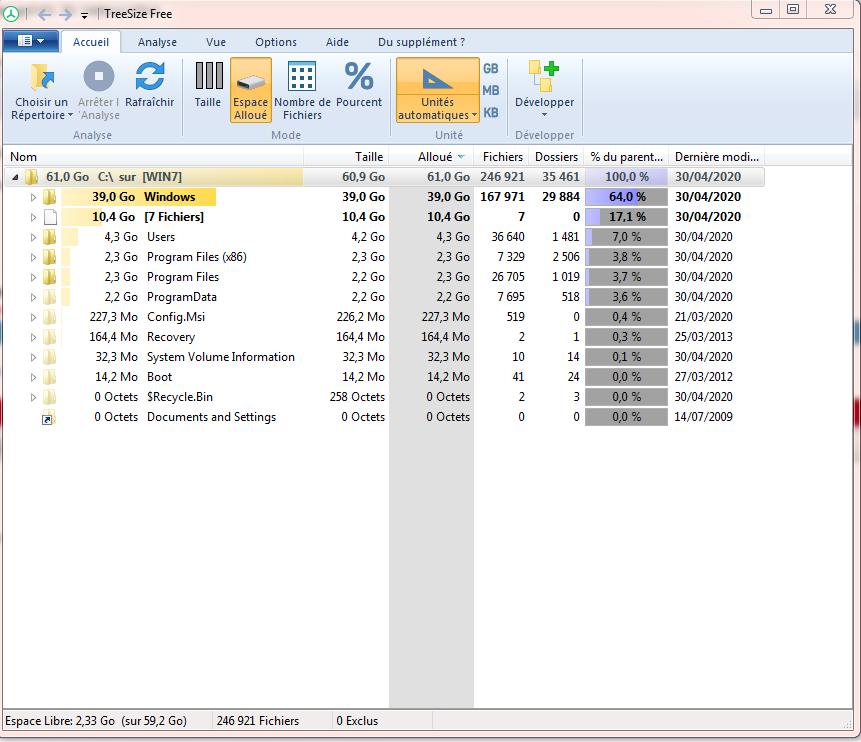Click the [7 Fichiers] file icon
861x742 pixels.
(x=51, y=217)
